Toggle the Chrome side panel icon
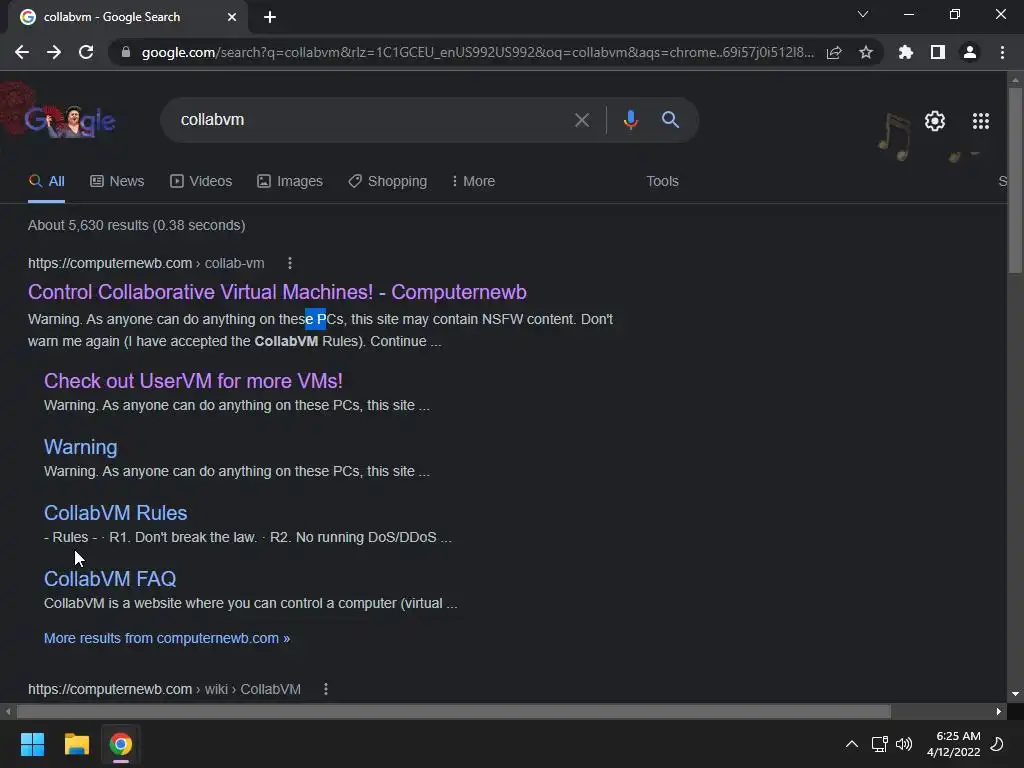The width and height of the screenshot is (1024, 768). click(x=938, y=52)
